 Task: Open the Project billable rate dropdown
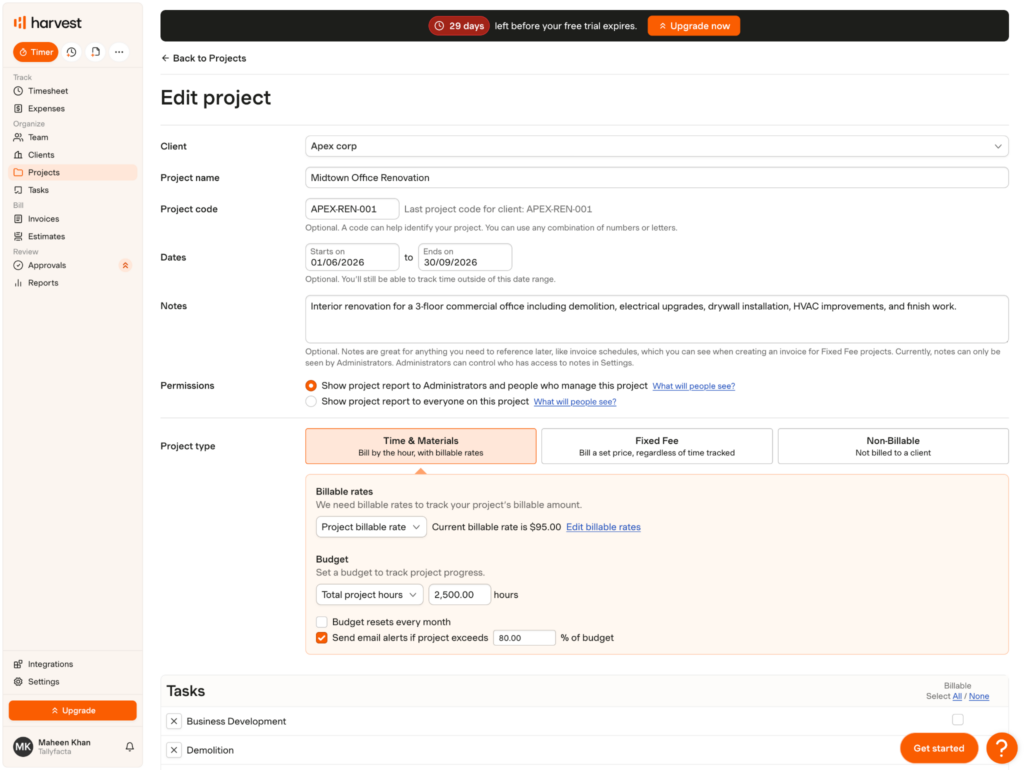point(371,527)
